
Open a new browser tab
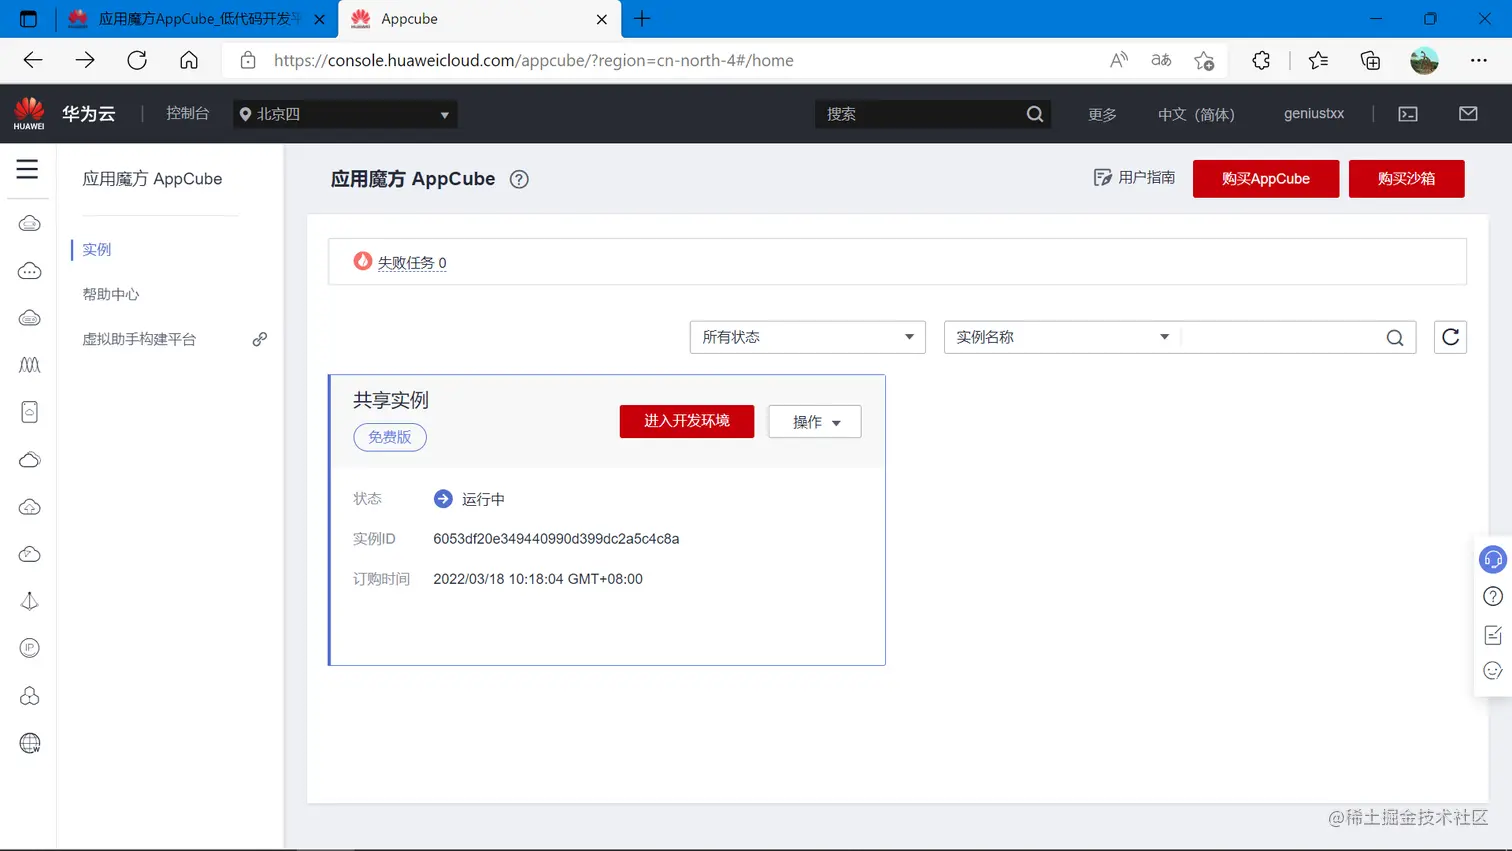(x=642, y=19)
